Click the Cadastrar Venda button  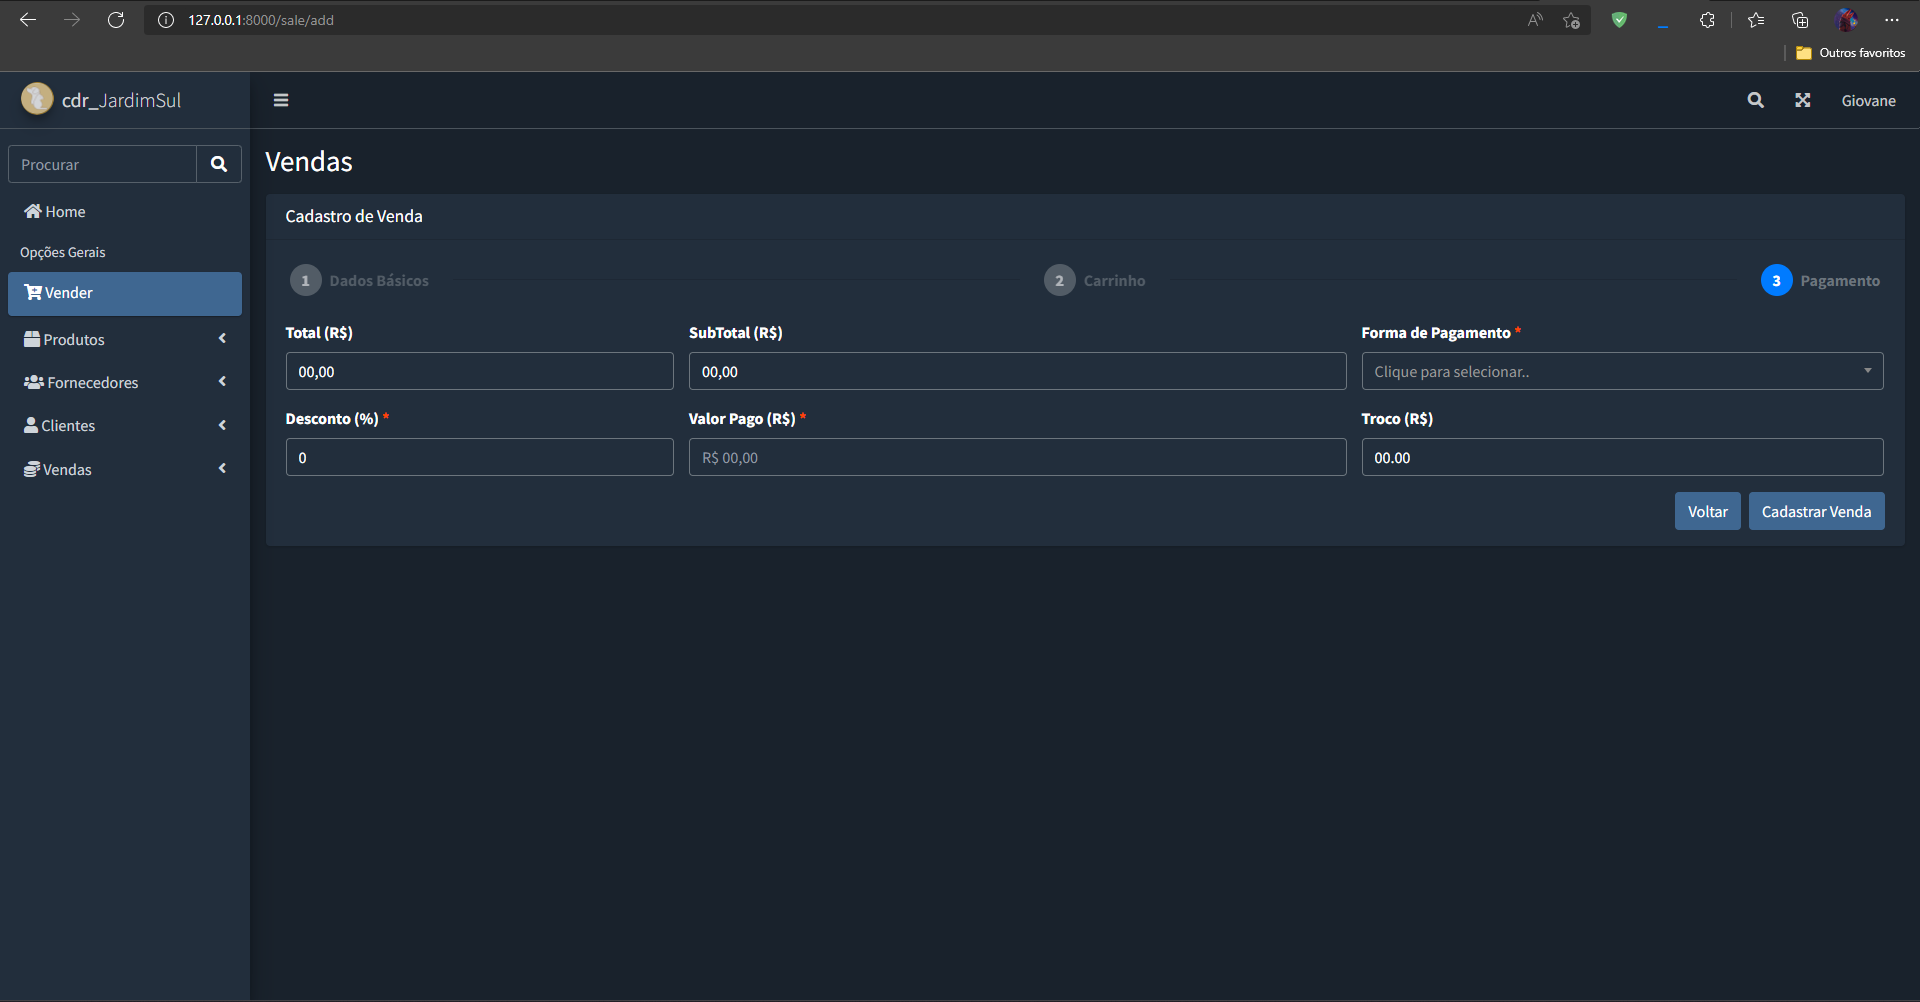(1816, 511)
